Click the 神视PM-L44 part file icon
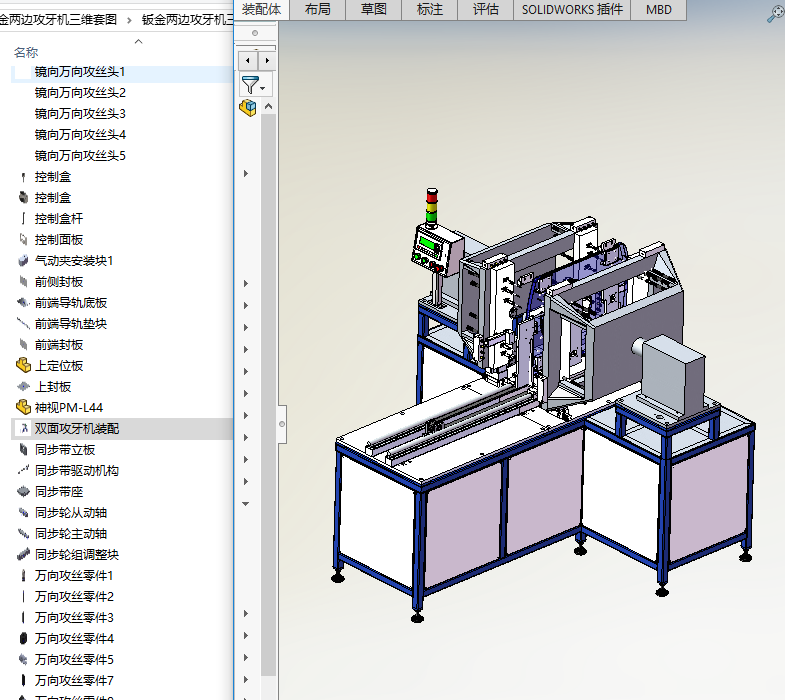 tap(23, 407)
